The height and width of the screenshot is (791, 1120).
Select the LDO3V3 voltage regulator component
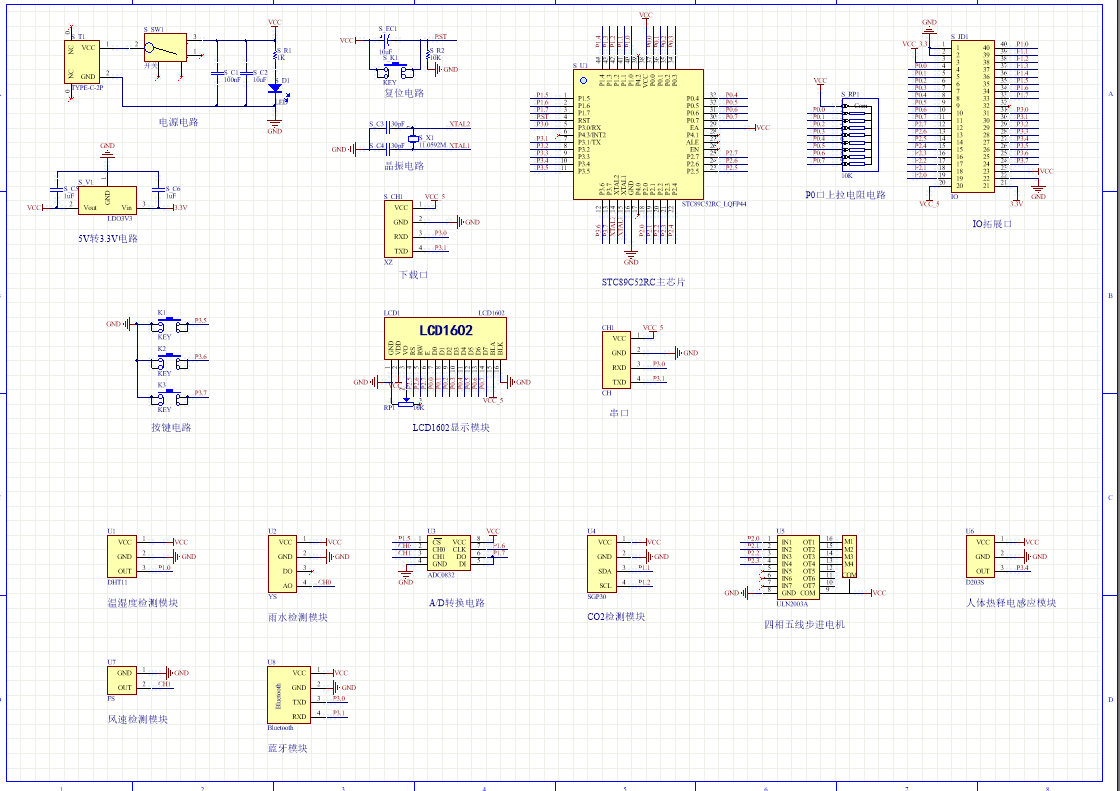pyautogui.click(x=108, y=200)
